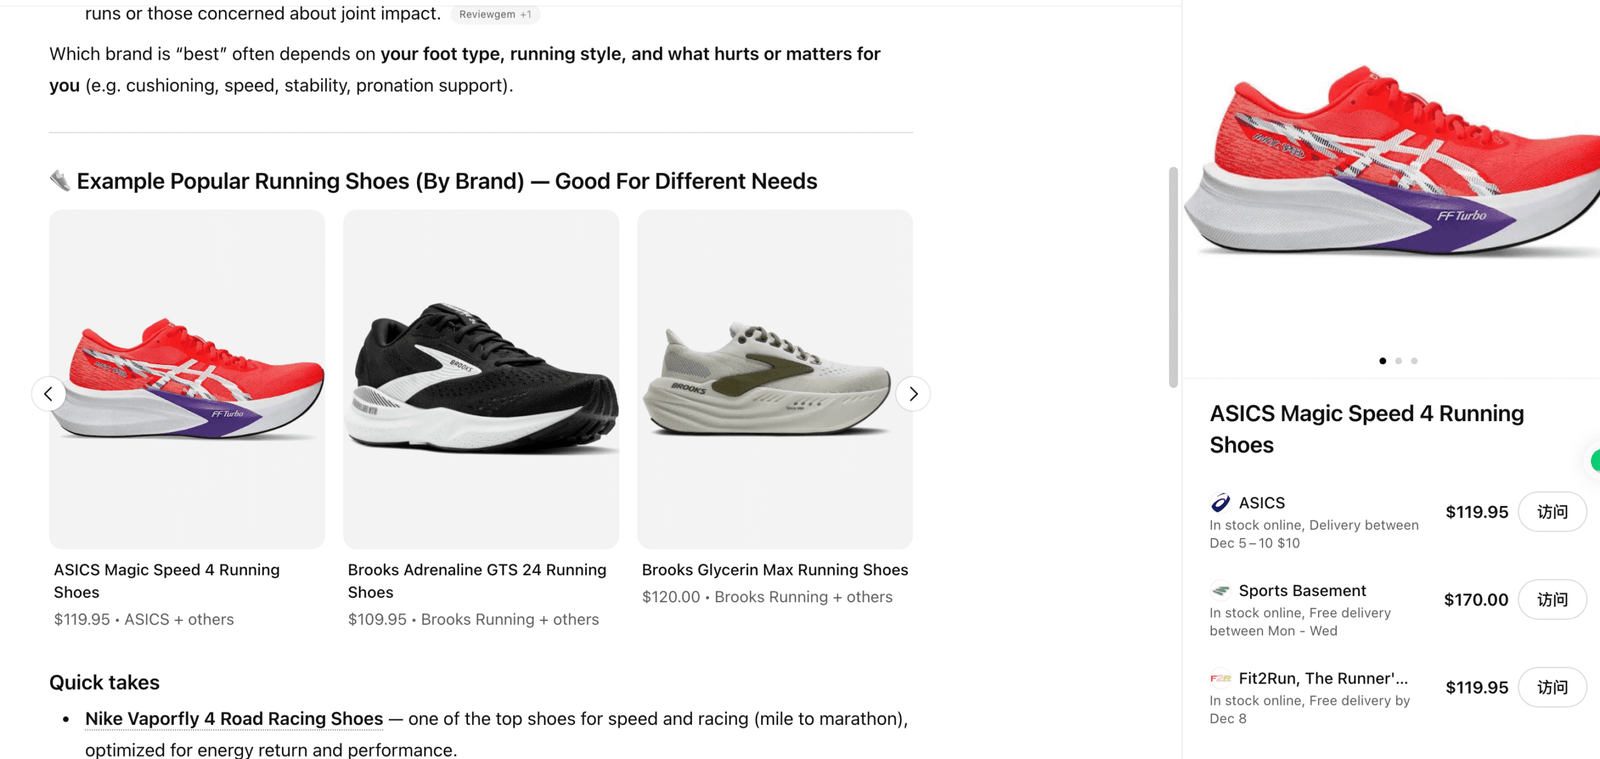Click the green circle icon at right edge
The image size is (1600, 759).
click(x=1596, y=461)
